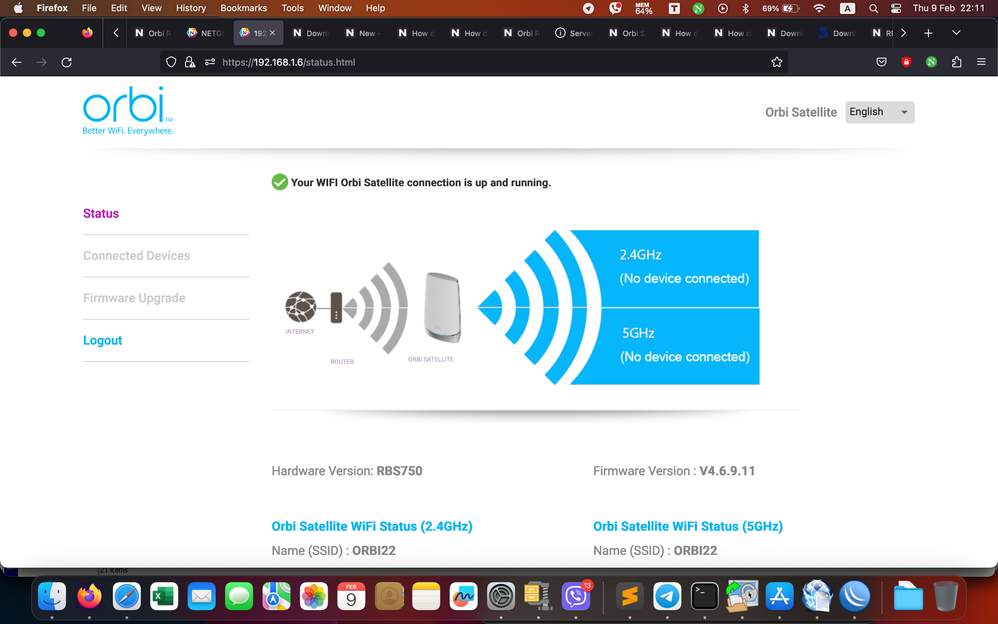List all tabs with dropdown arrow

956,32
